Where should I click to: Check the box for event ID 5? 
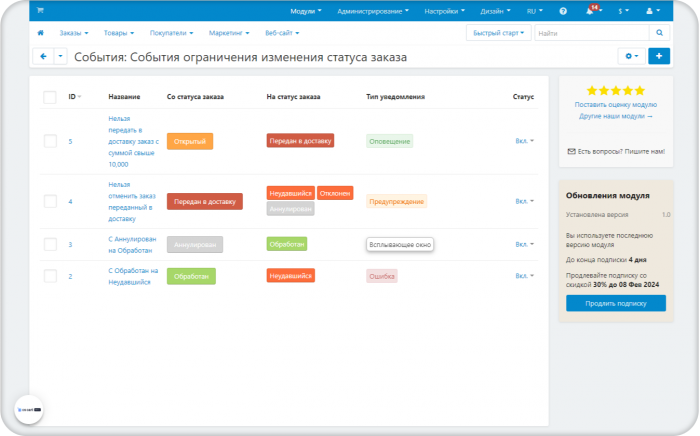[50, 141]
